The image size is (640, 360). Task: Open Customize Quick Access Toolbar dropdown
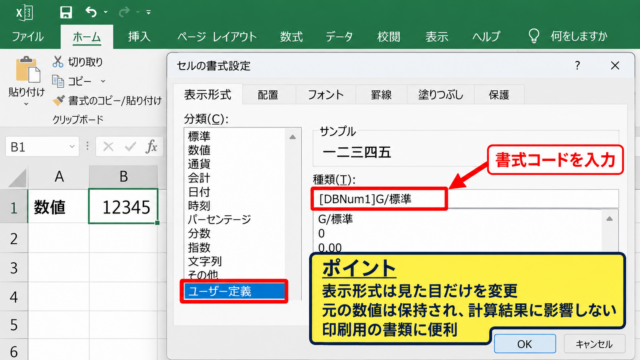coord(149,12)
